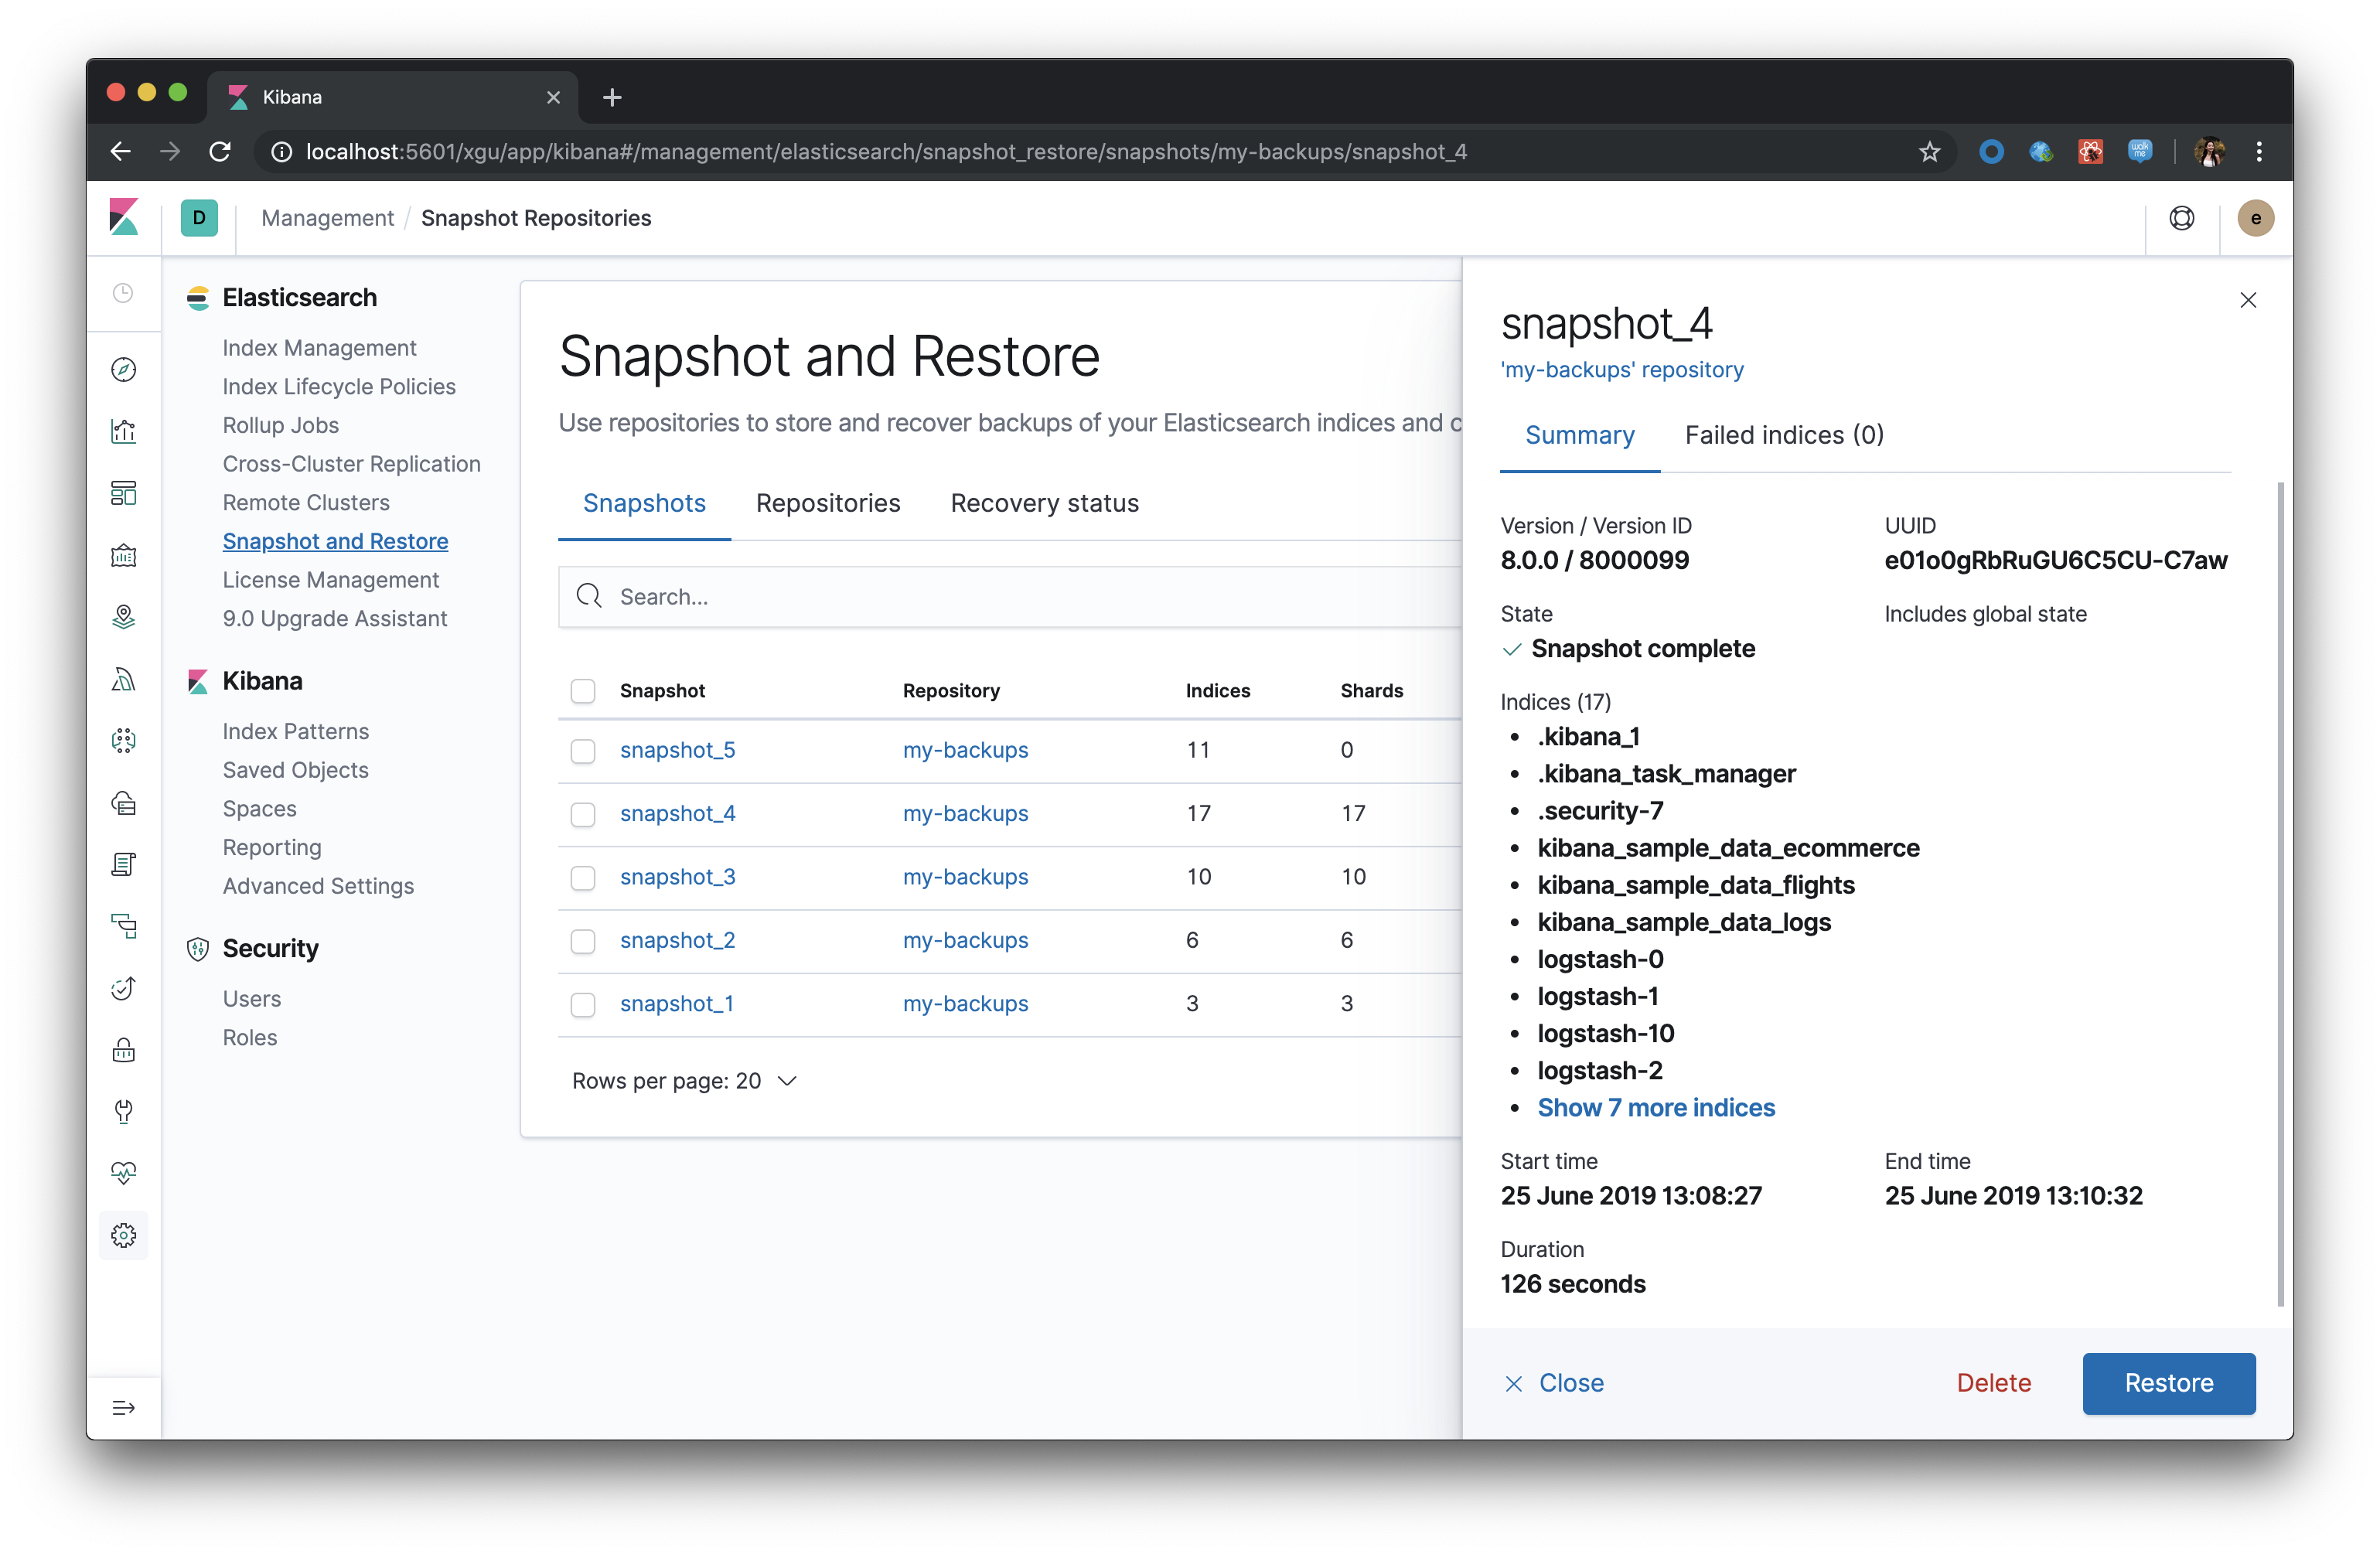Check the snapshot_3 row checkbox

tap(583, 878)
